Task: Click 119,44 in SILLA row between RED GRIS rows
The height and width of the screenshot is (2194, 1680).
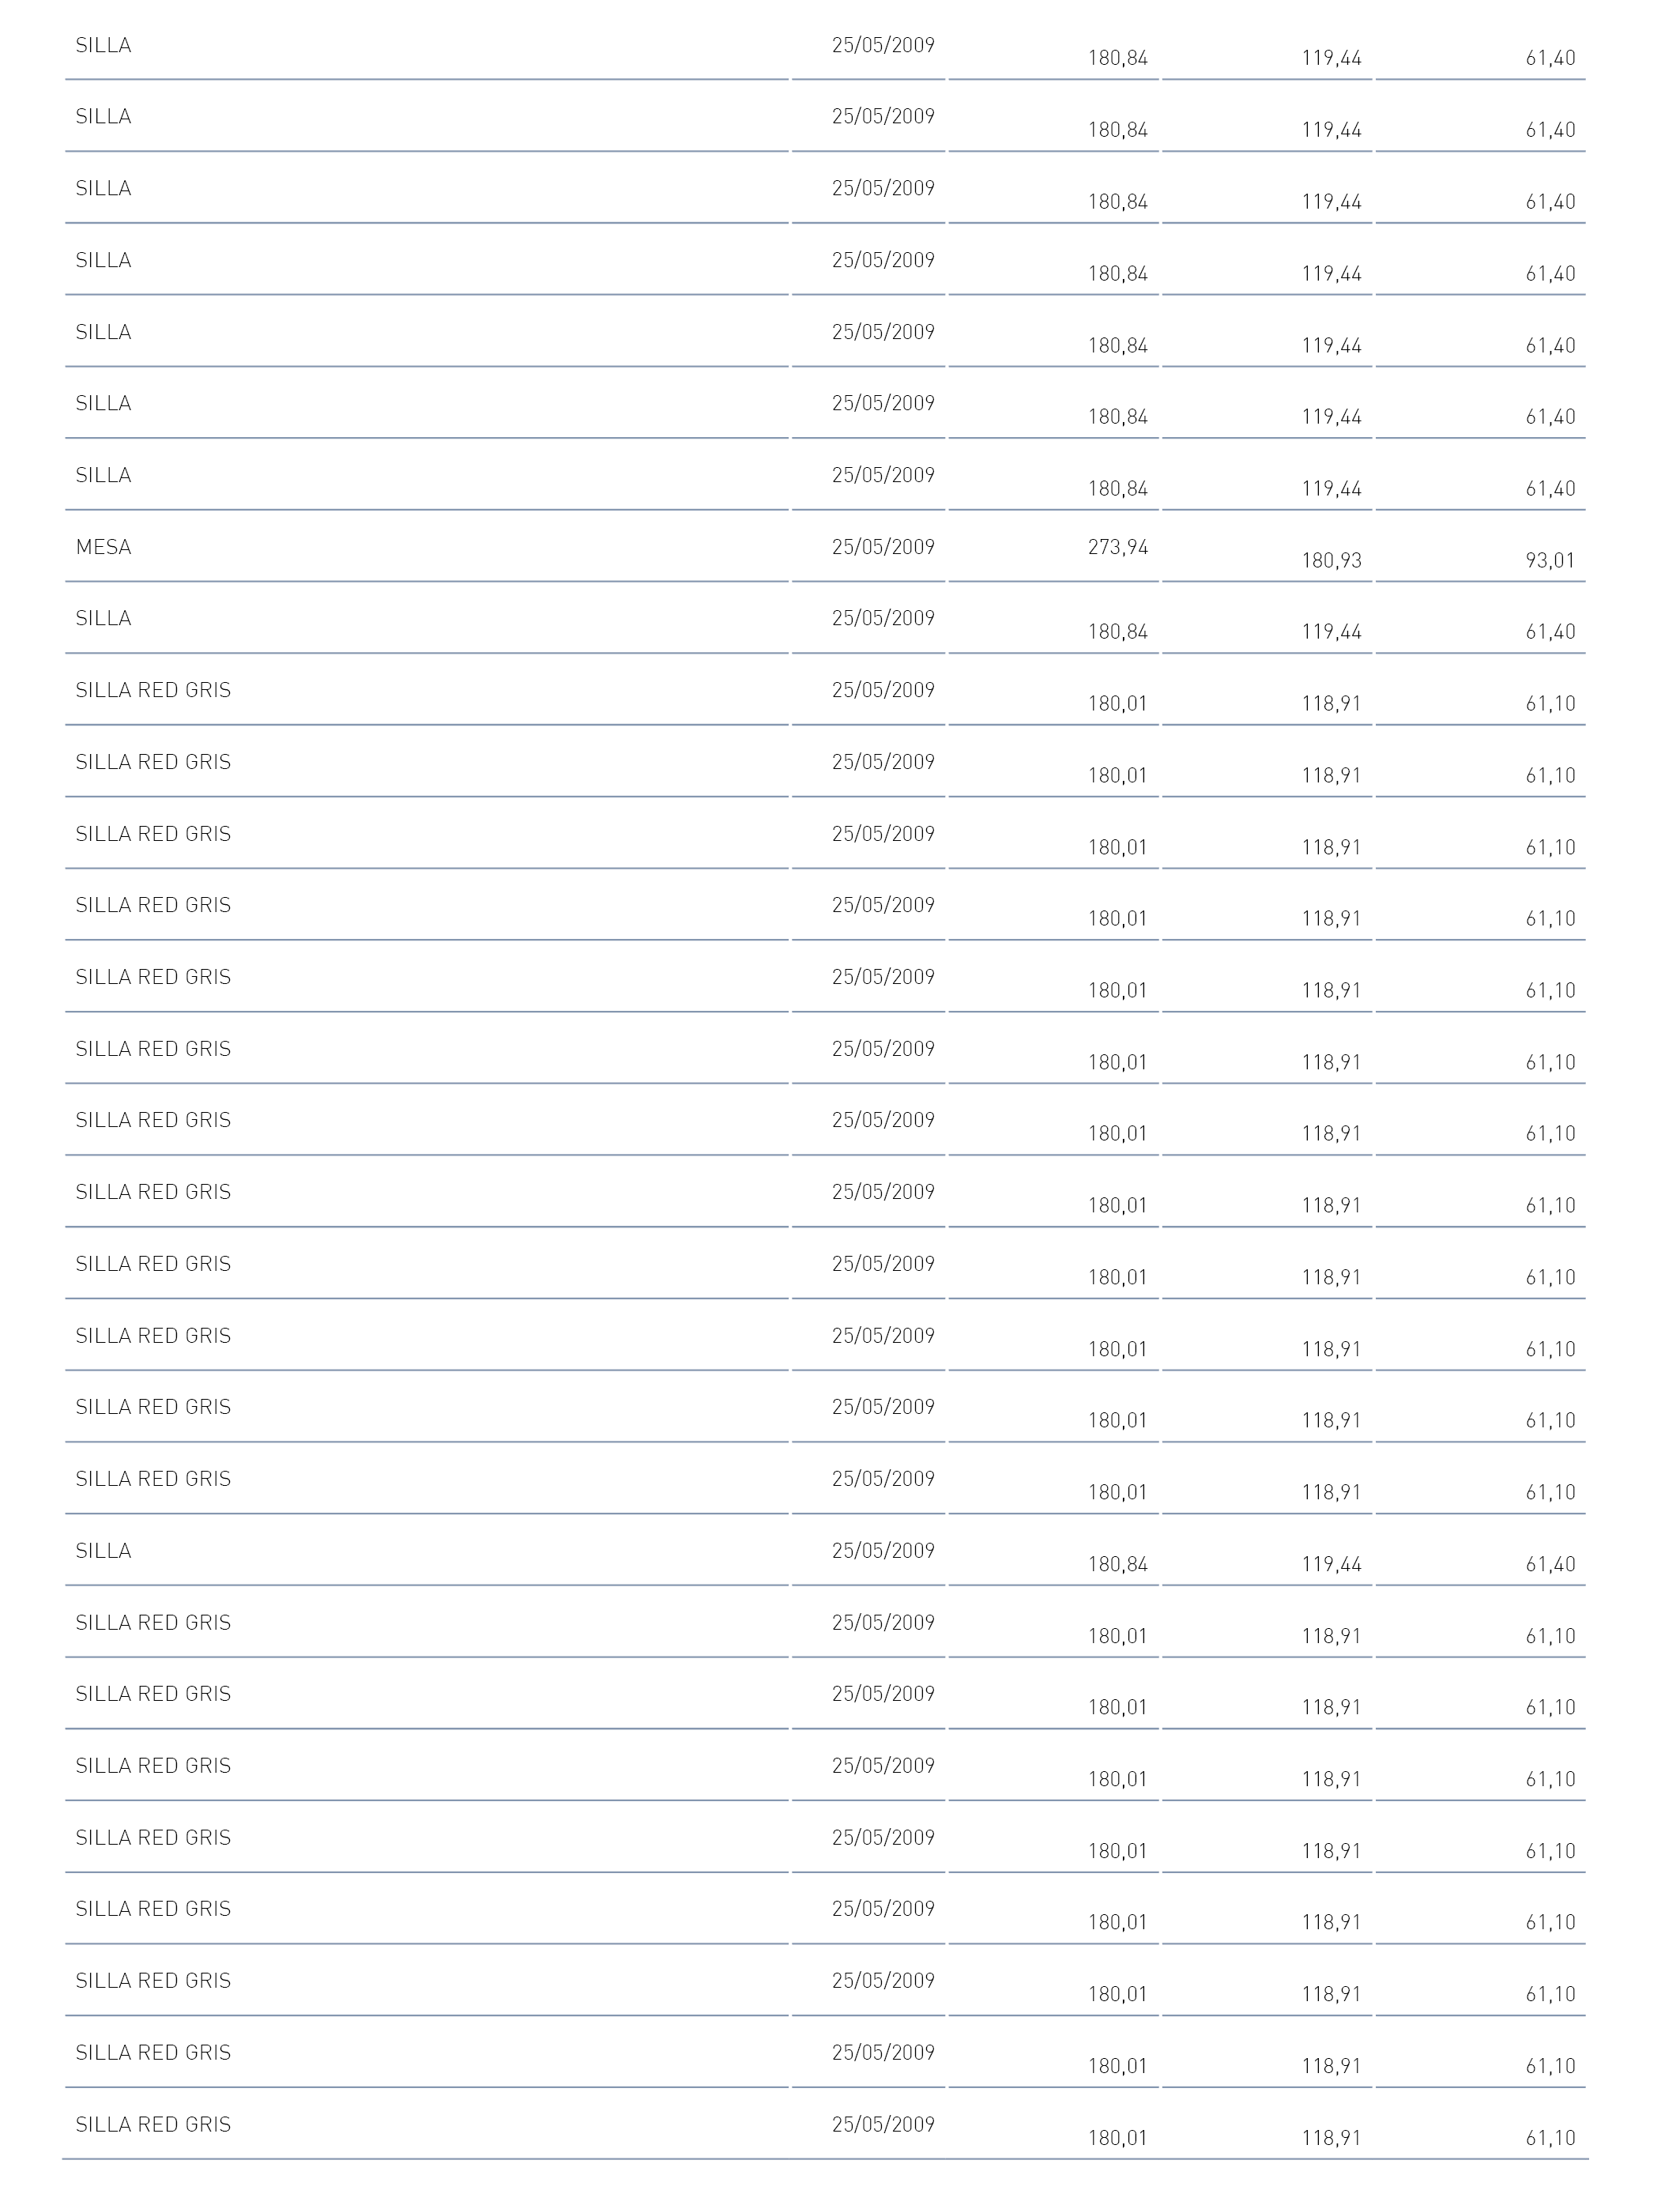Action: pyautogui.click(x=1331, y=1564)
